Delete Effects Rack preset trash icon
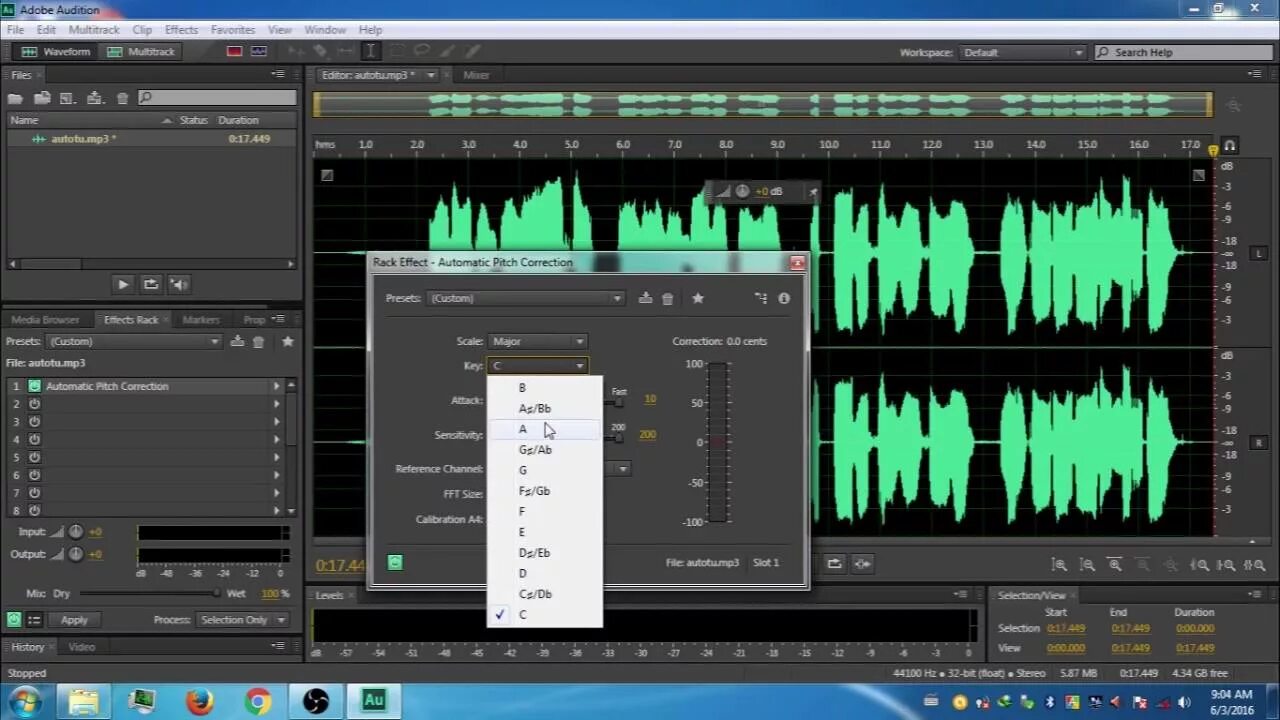Viewport: 1280px width, 720px height. 258,341
